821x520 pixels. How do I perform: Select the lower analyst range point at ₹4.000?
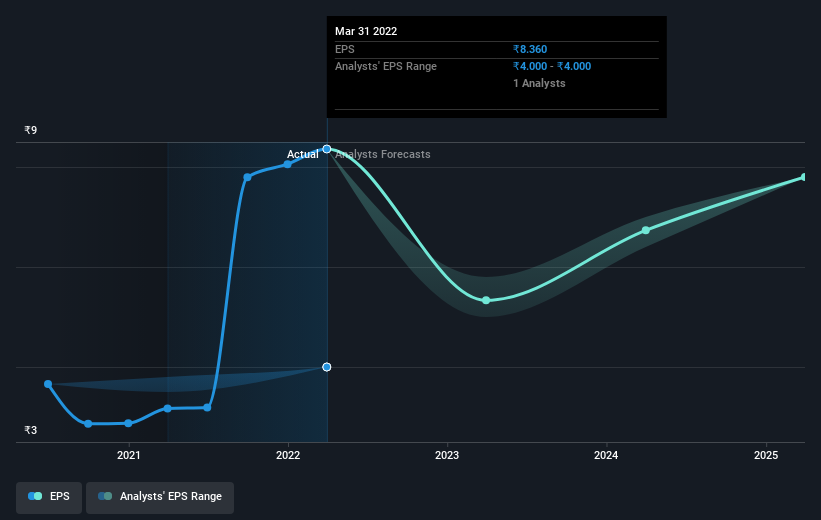pos(327,367)
